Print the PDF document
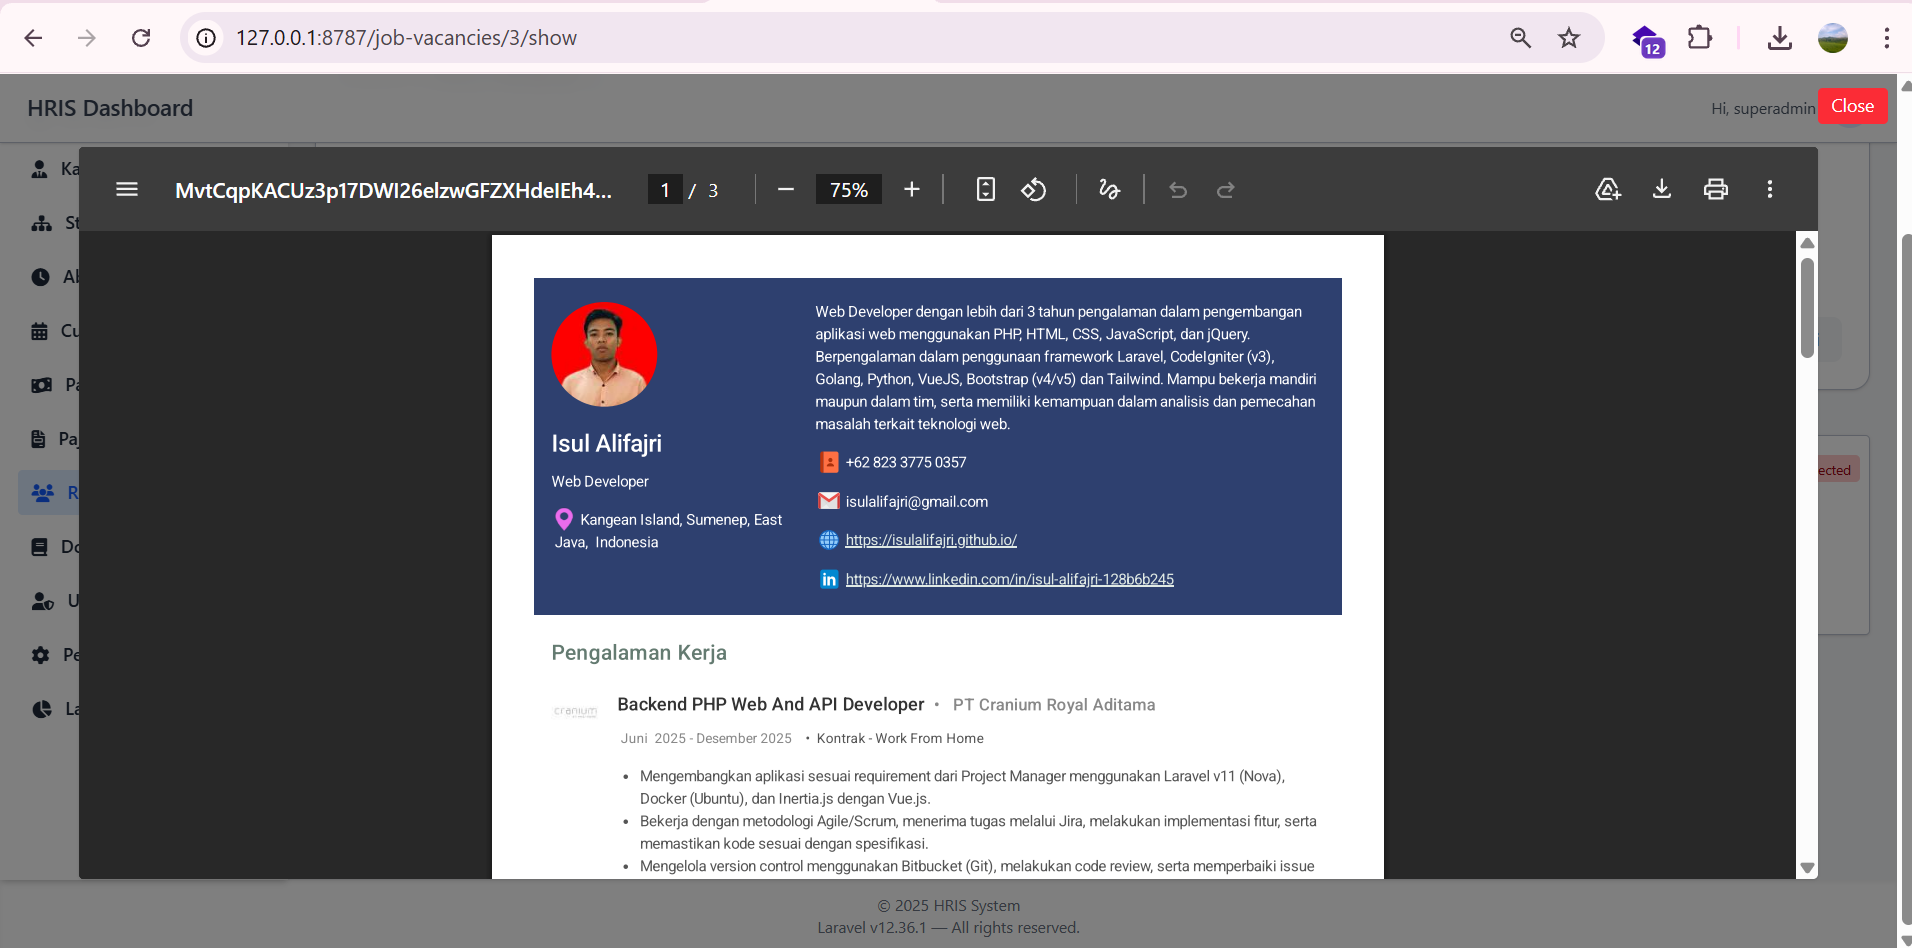 pos(1715,190)
